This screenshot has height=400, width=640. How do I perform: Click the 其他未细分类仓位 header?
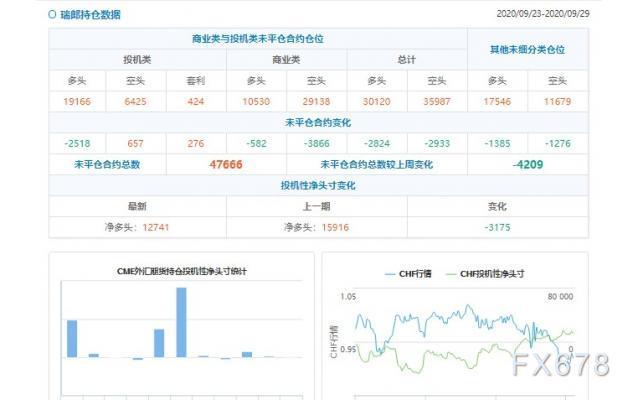point(527,49)
